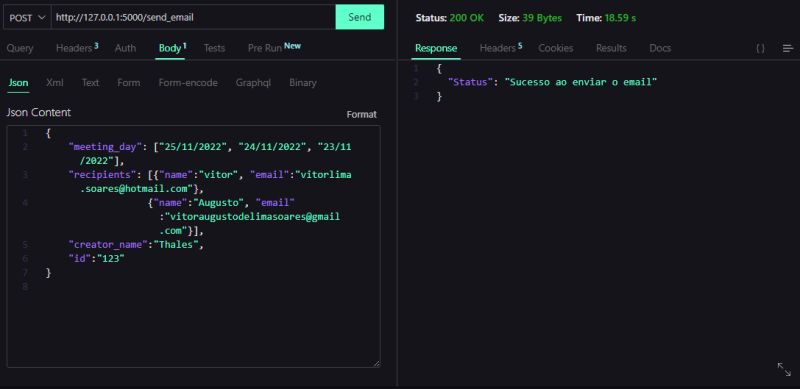Click inside the Json Content editor
The image size is (800, 389).
tap(193, 246)
